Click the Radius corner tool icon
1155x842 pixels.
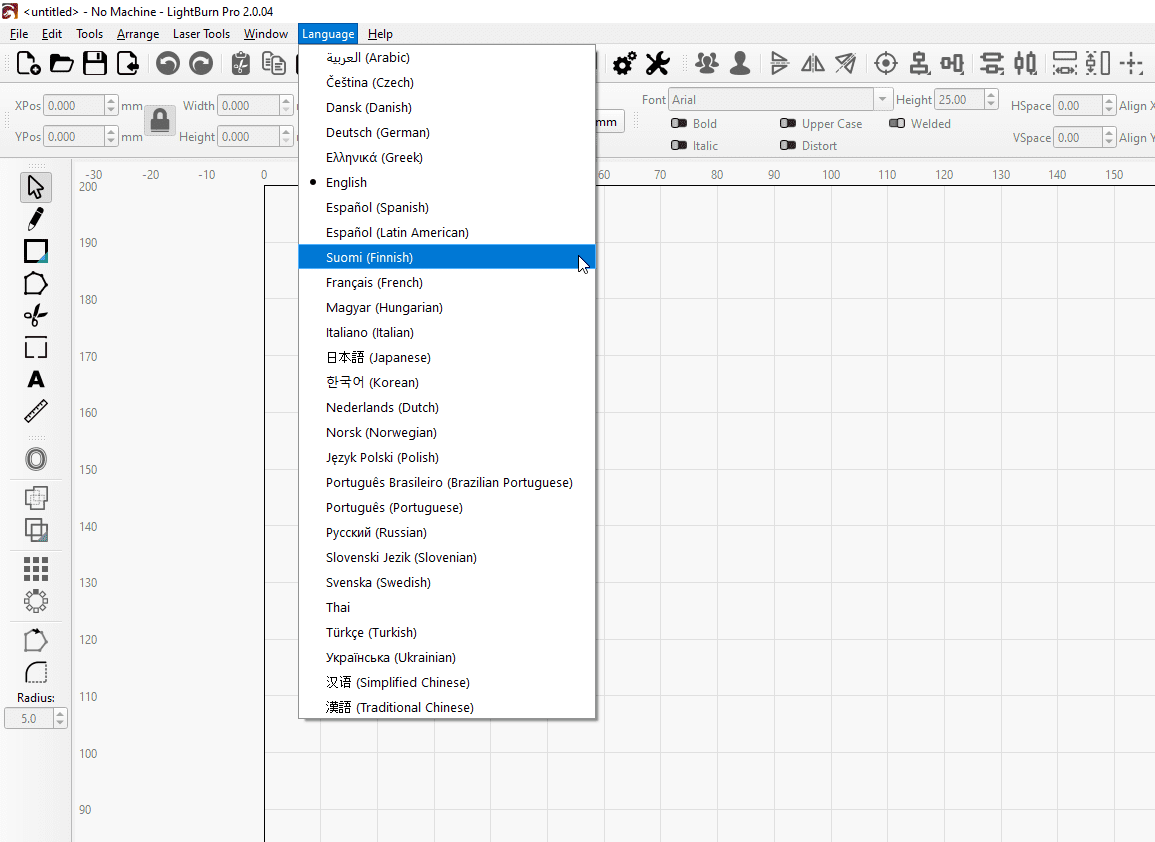click(35, 672)
